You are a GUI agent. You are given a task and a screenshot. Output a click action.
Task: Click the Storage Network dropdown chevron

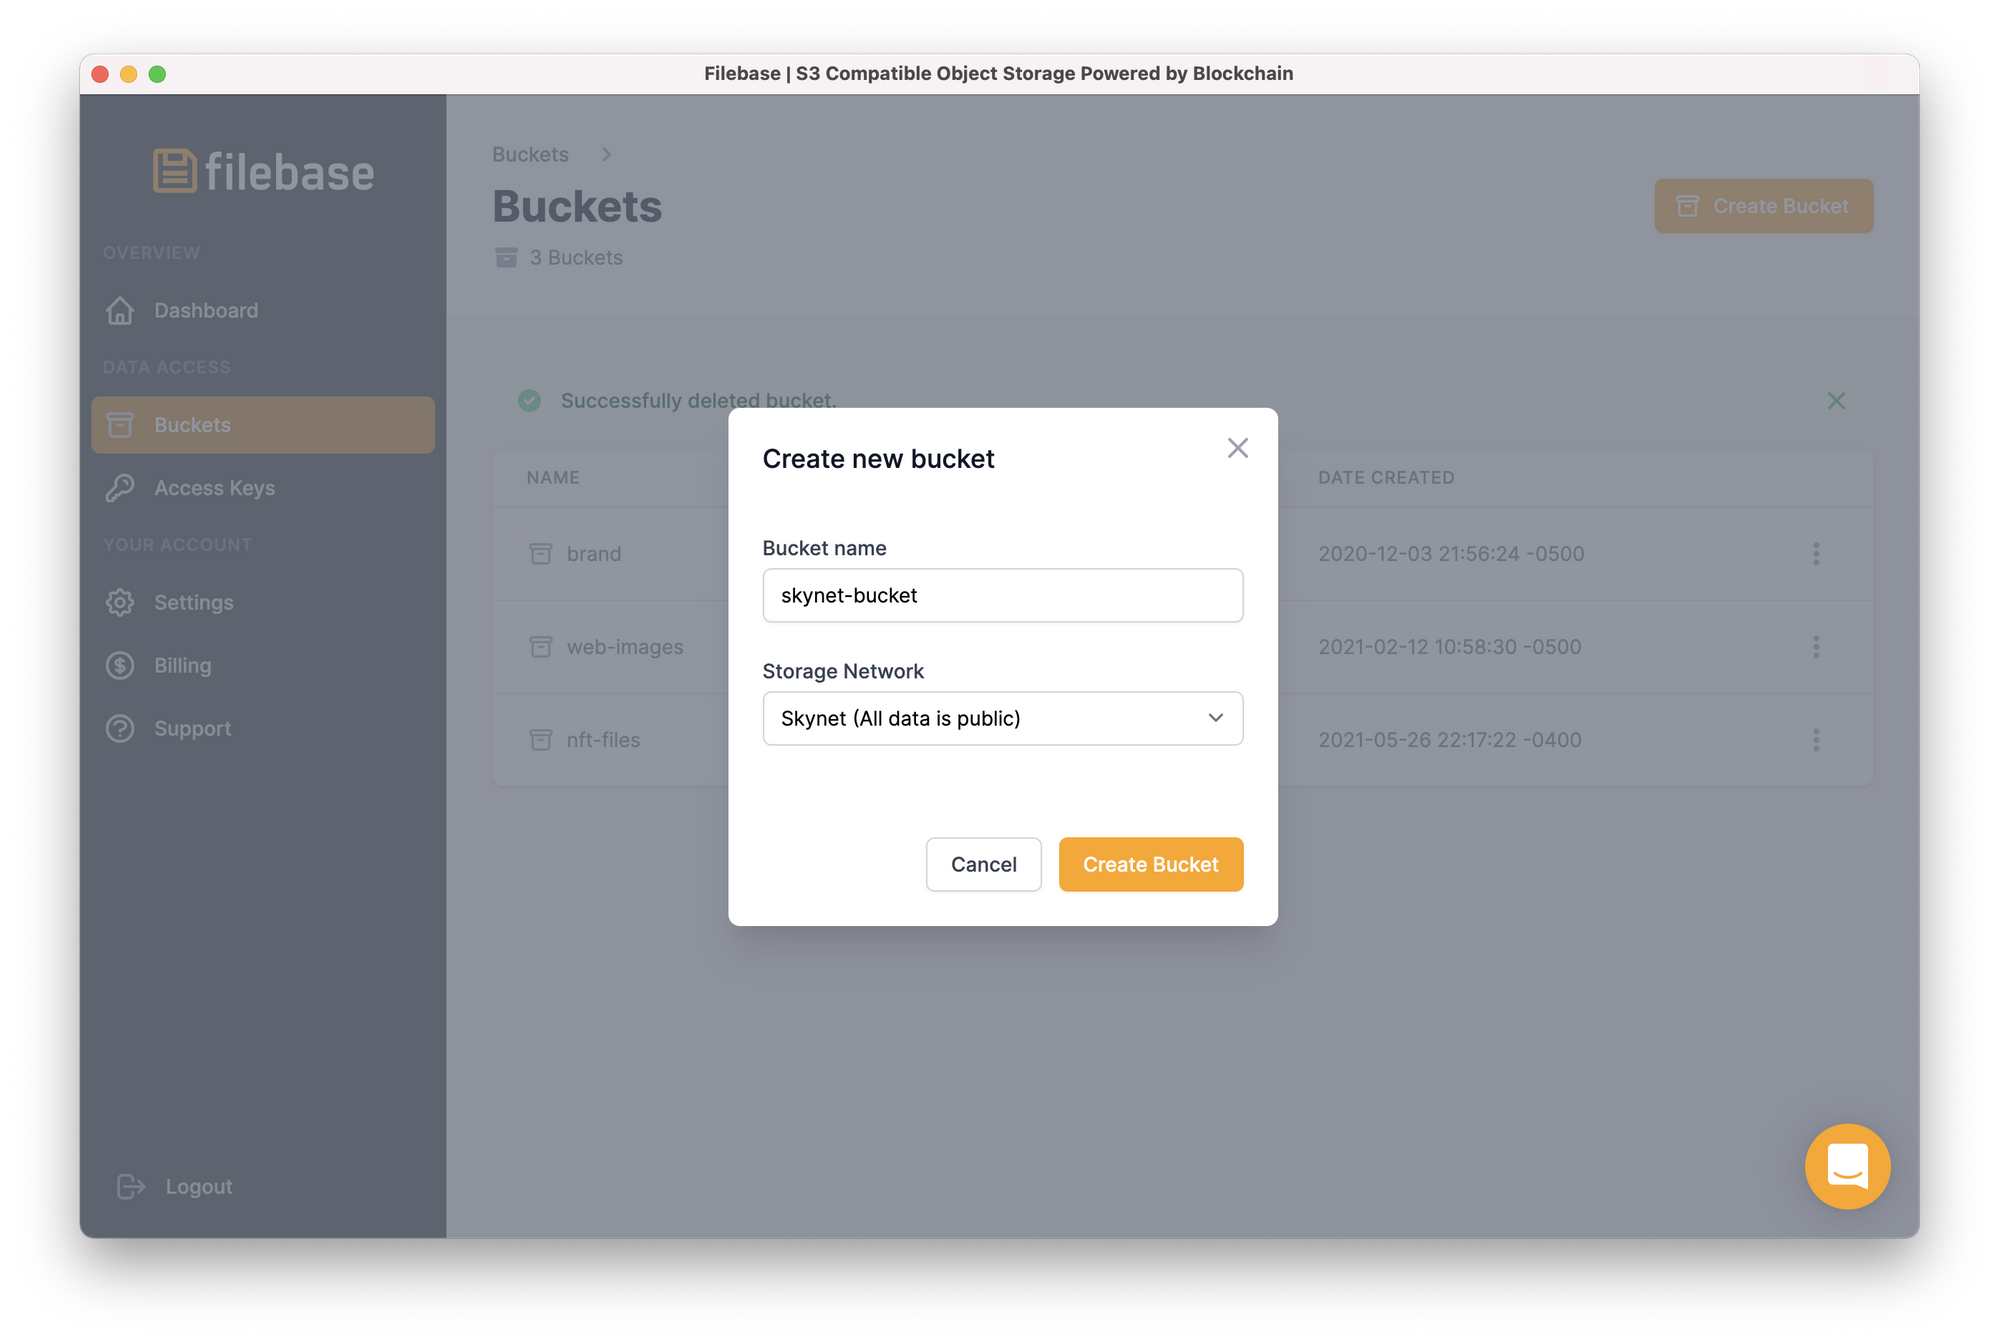(x=1215, y=718)
